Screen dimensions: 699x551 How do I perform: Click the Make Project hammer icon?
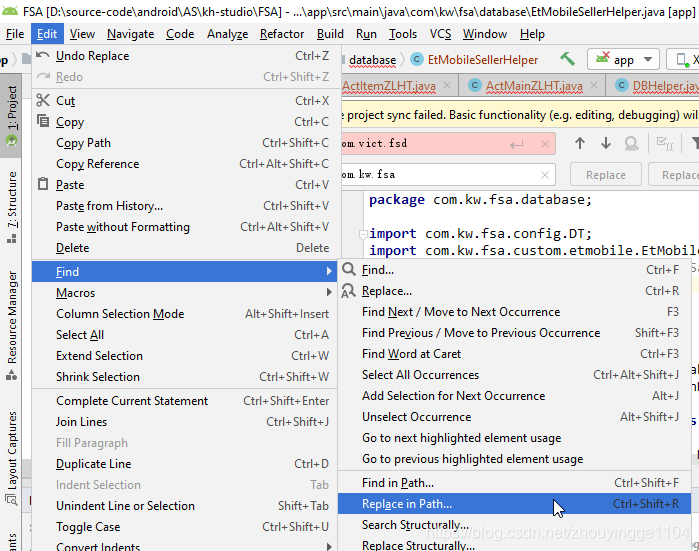click(567, 59)
